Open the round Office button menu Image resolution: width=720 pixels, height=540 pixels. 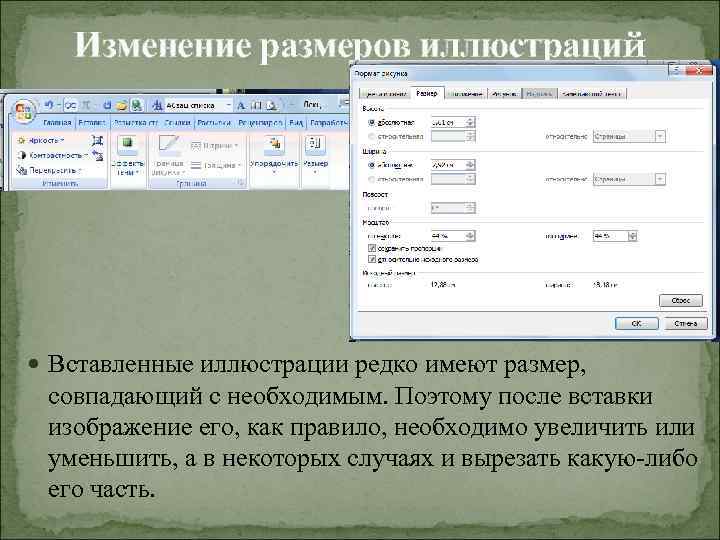pos(24,112)
